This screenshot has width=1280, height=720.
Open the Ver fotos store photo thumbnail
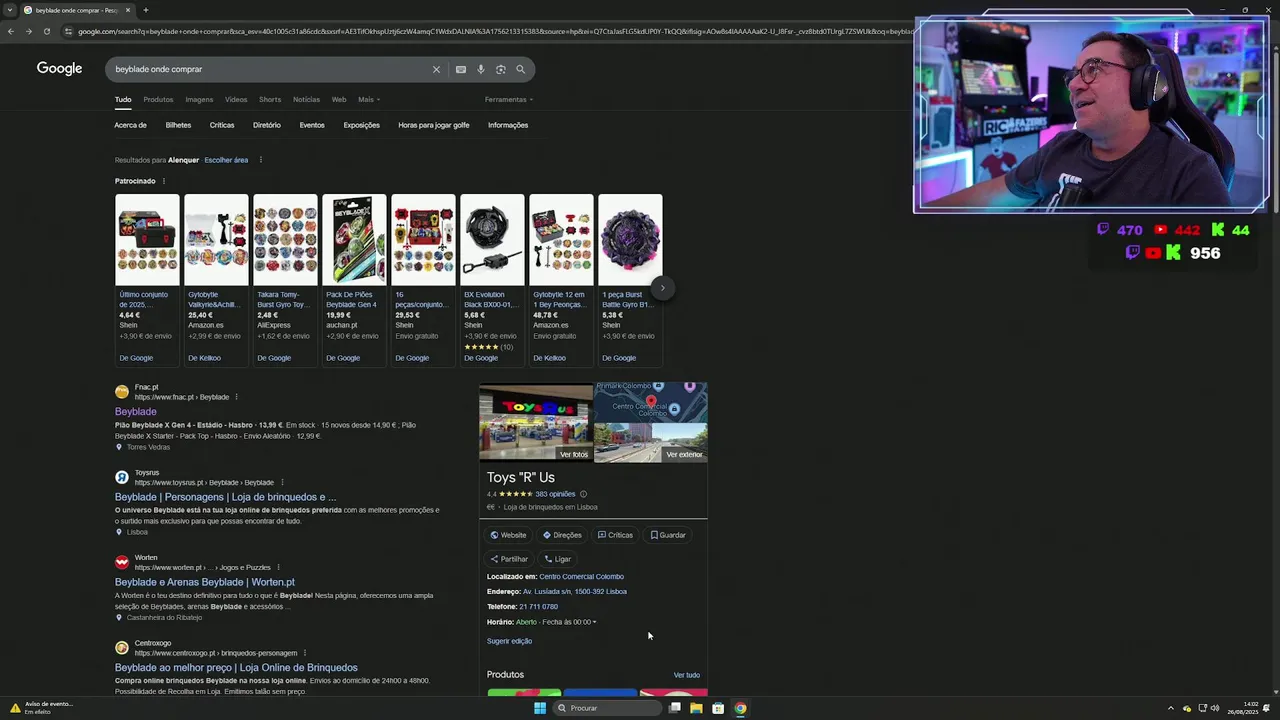point(536,422)
